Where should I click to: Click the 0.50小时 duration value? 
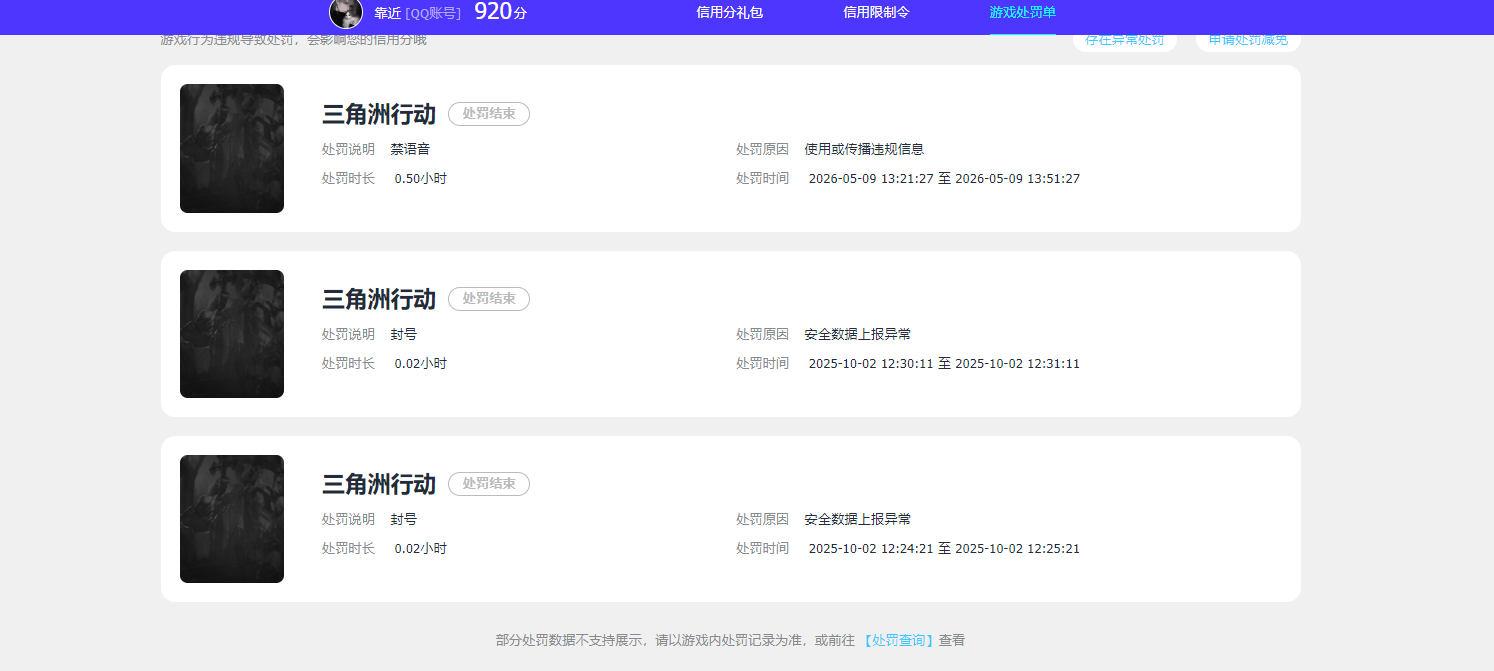[x=421, y=179]
